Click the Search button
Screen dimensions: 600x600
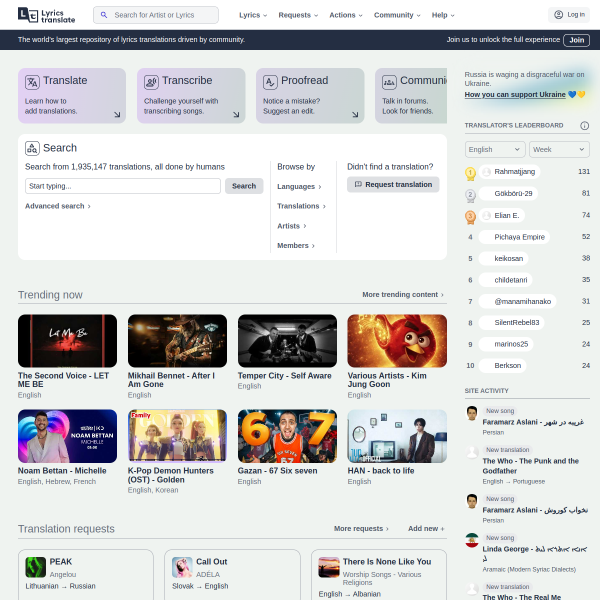coord(244,186)
